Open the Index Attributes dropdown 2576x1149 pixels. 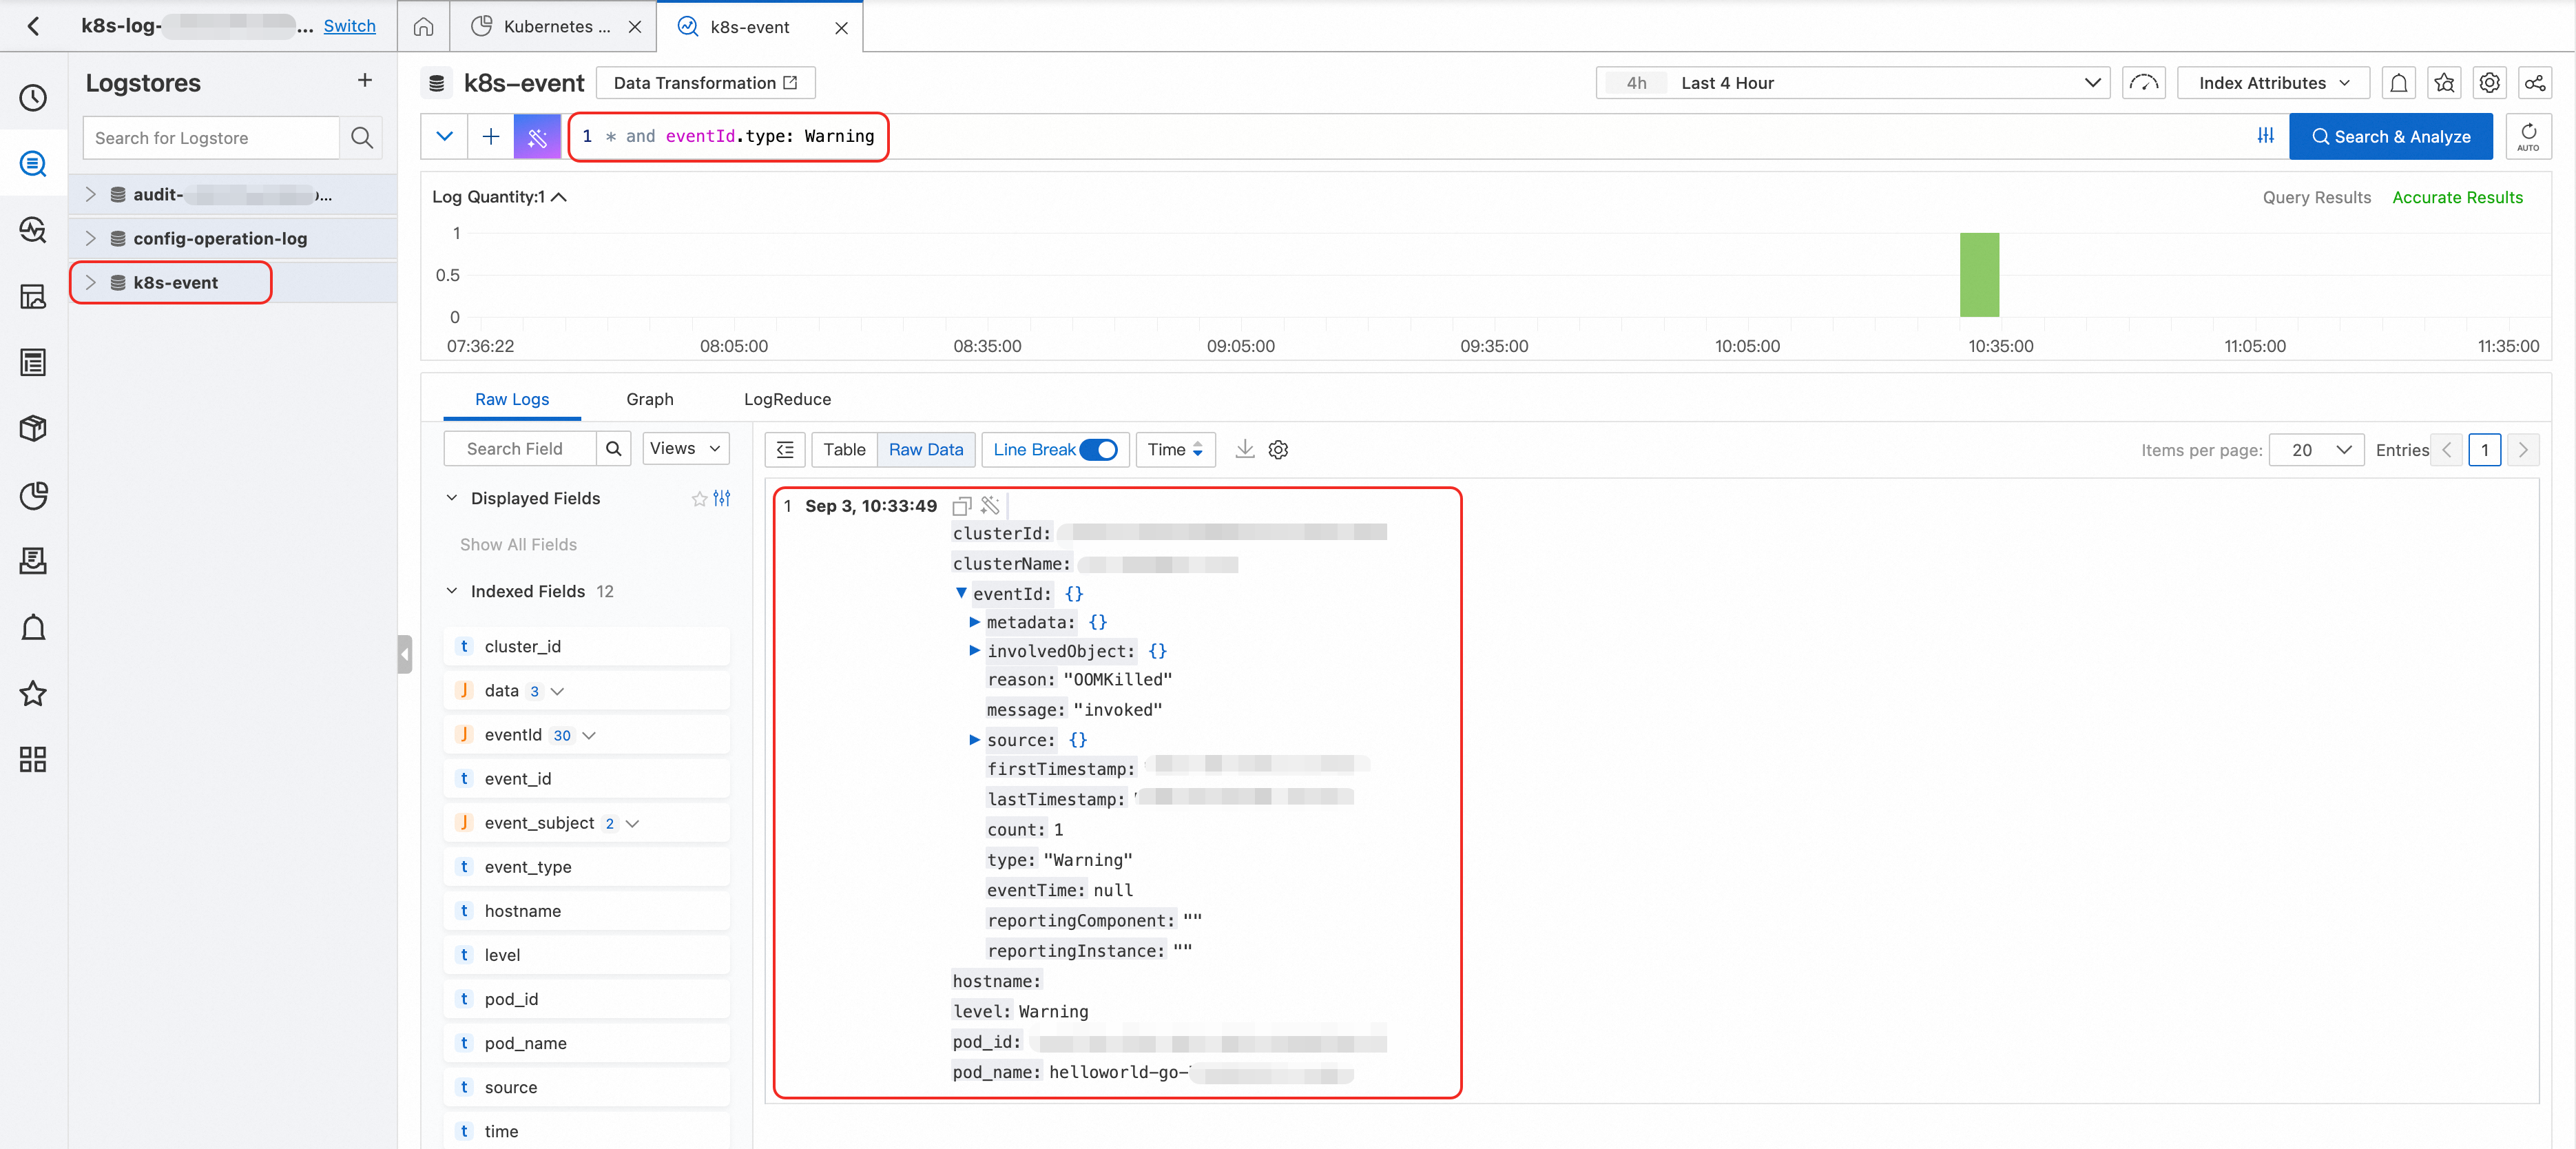point(2273,83)
